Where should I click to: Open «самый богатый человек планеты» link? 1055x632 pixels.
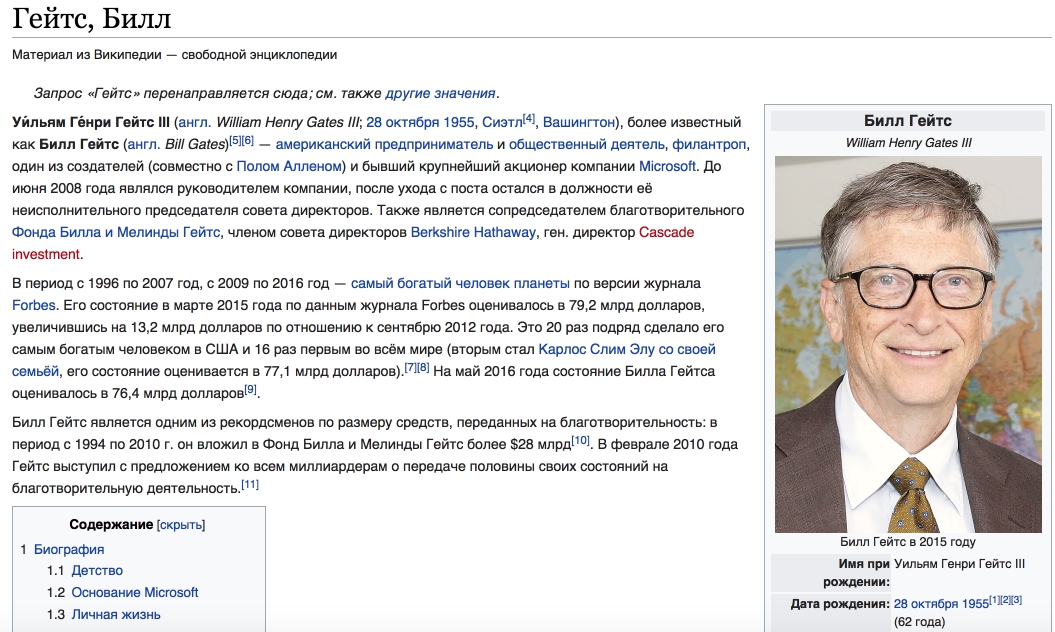click(460, 283)
